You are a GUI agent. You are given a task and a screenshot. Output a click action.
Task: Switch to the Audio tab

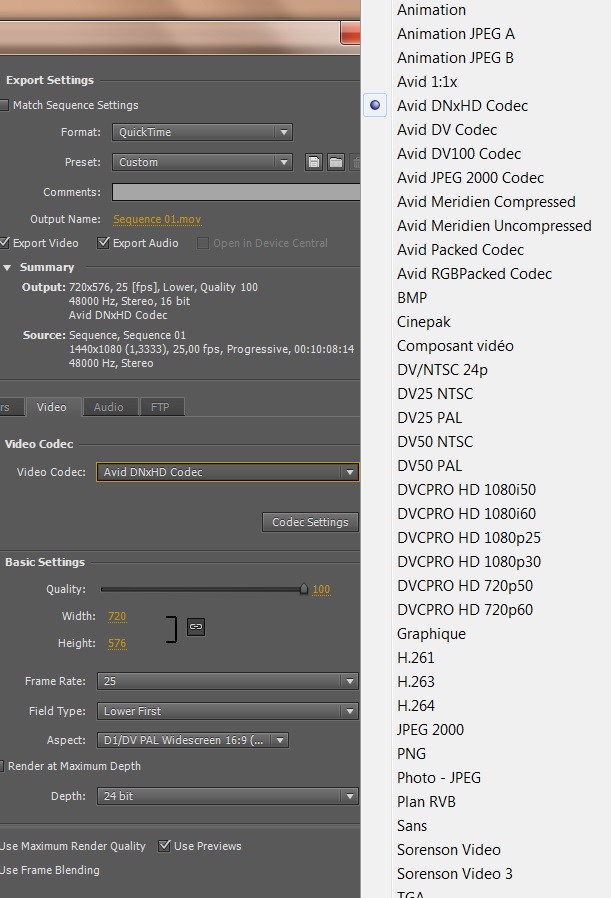point(109,407)
